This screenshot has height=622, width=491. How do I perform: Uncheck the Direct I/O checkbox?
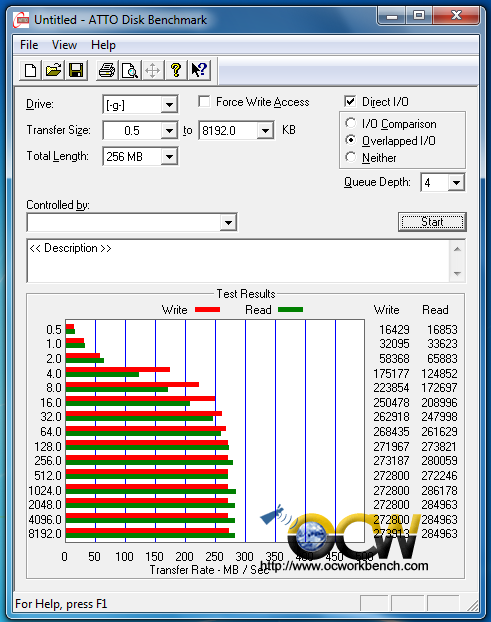(350, 102)
